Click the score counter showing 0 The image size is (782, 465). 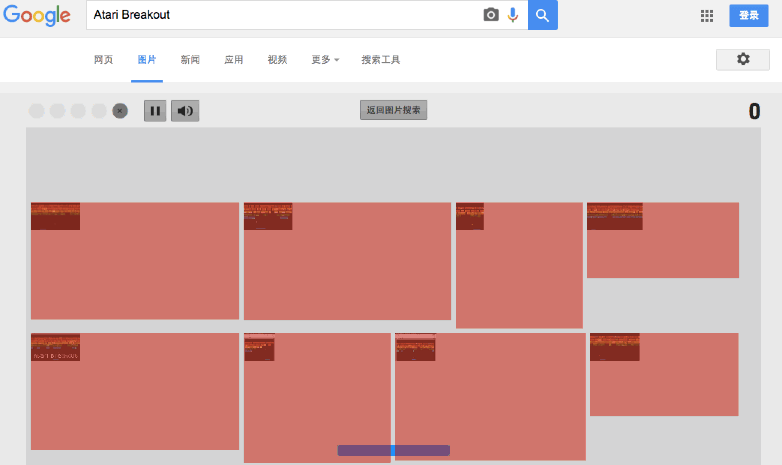tap(754, 111)
